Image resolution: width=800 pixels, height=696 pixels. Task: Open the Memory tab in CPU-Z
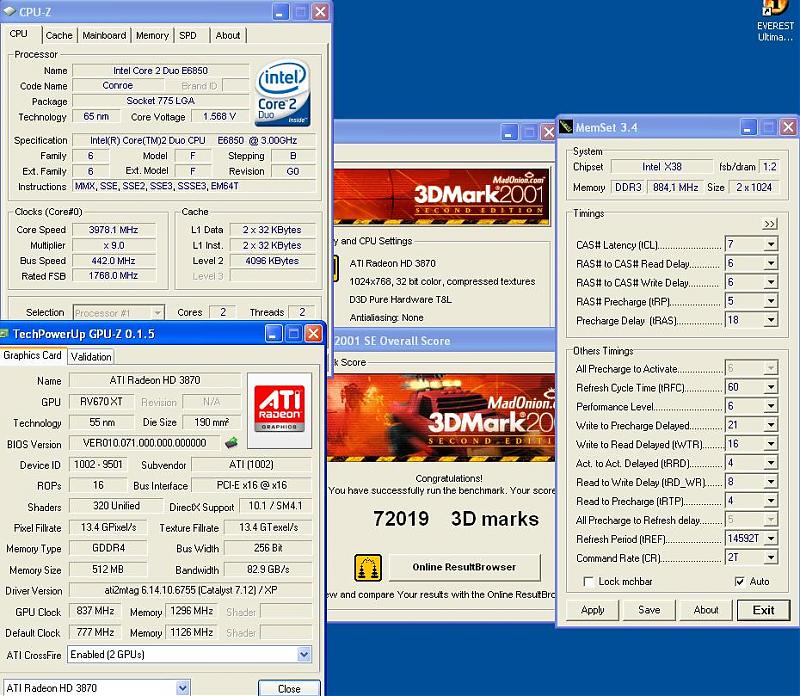[x=152, y=35]
